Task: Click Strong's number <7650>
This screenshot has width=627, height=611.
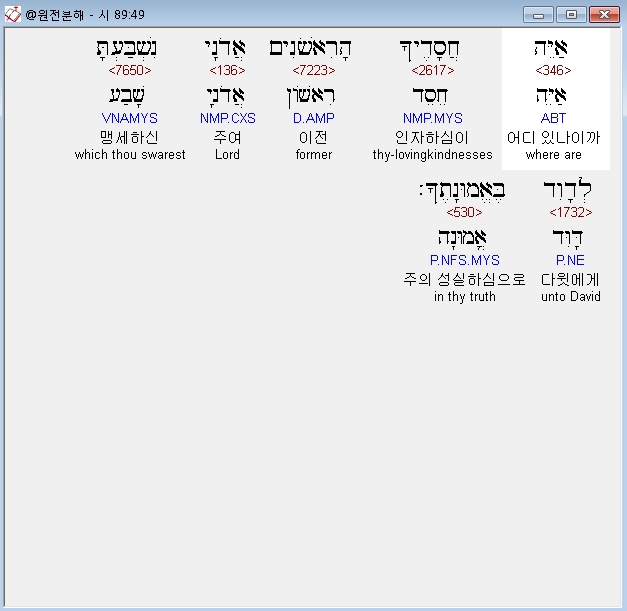Action: click(x=130, y=70)
